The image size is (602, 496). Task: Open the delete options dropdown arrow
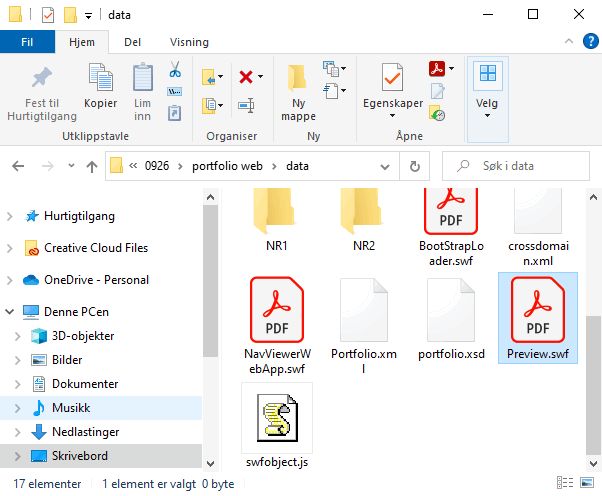point(260,76)
